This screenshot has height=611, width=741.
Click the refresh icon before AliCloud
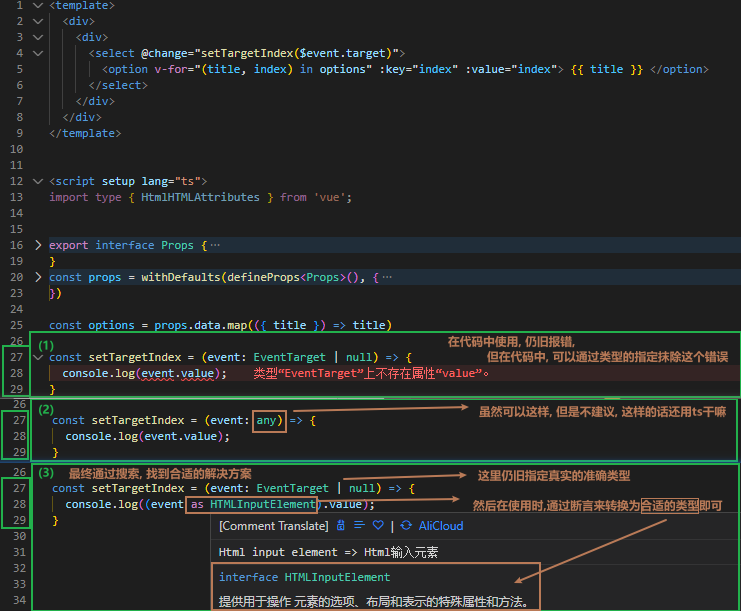[x=406, y=525]
